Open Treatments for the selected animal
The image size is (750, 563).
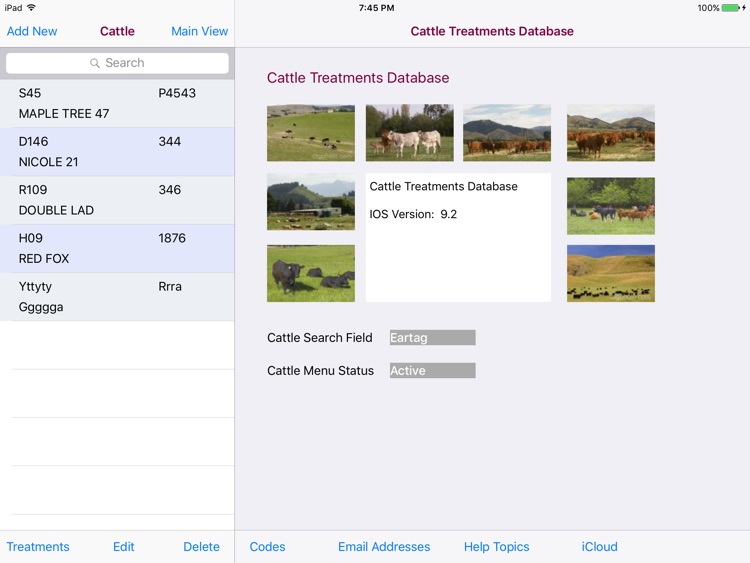coord(38,547)
